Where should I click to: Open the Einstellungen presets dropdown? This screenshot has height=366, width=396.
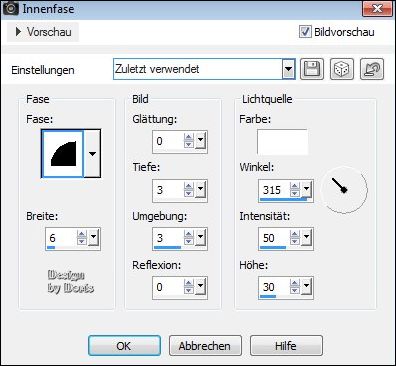pos(288,69)
